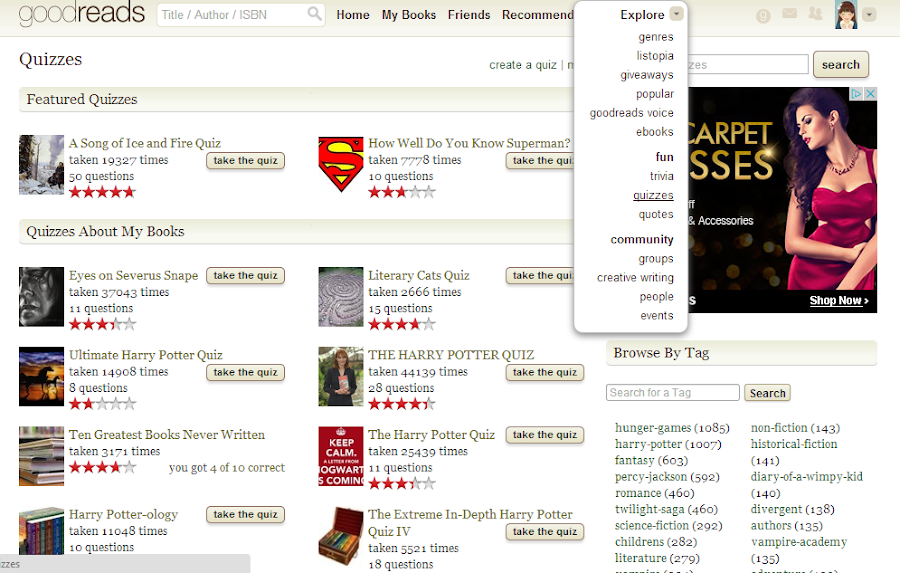Take the Ultimate Harry Potter Quiz

pos(245,373)
